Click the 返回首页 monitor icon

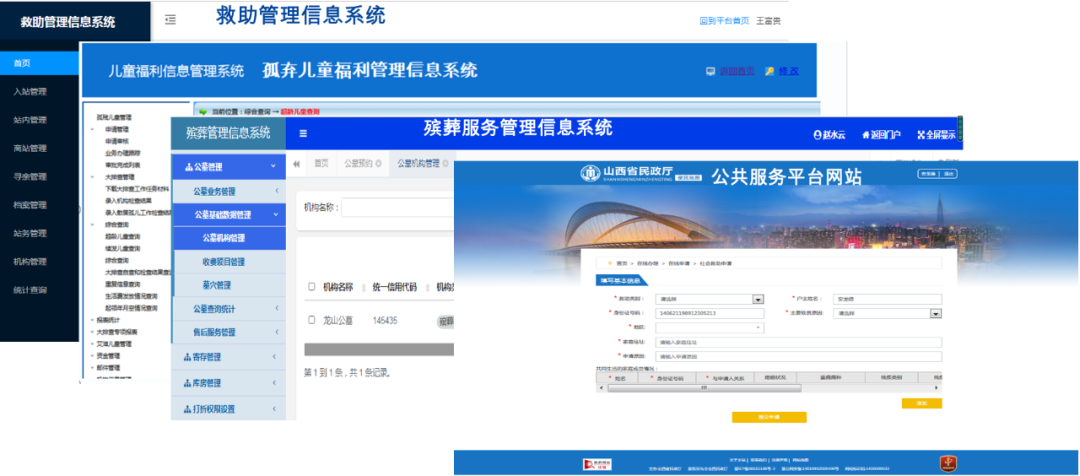click(x=710, y=71)
